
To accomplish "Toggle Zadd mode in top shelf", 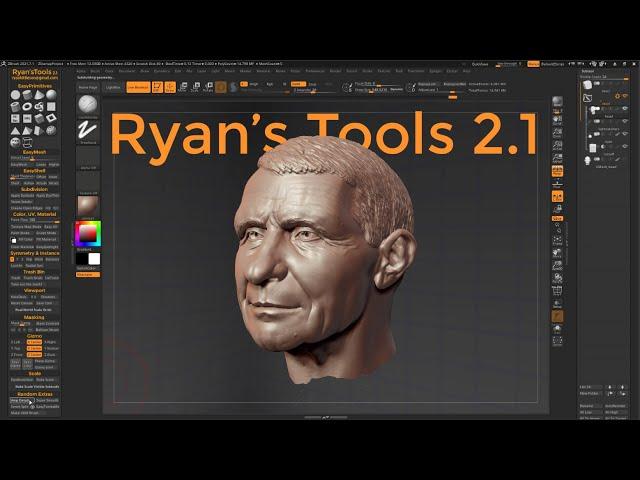I will (x=298, y=84).
